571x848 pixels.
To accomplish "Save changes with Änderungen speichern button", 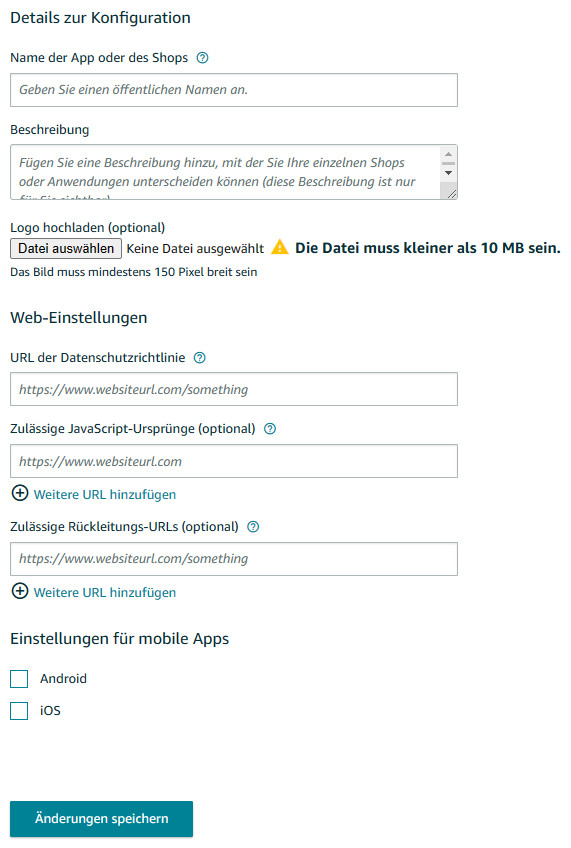I will tap(102, 819).
